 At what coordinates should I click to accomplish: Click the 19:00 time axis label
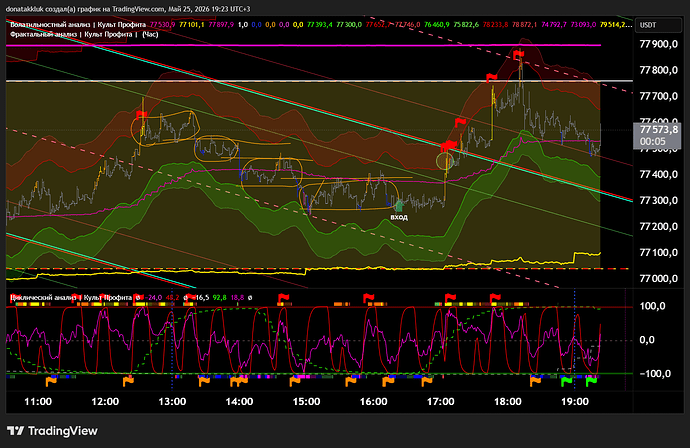575,402
